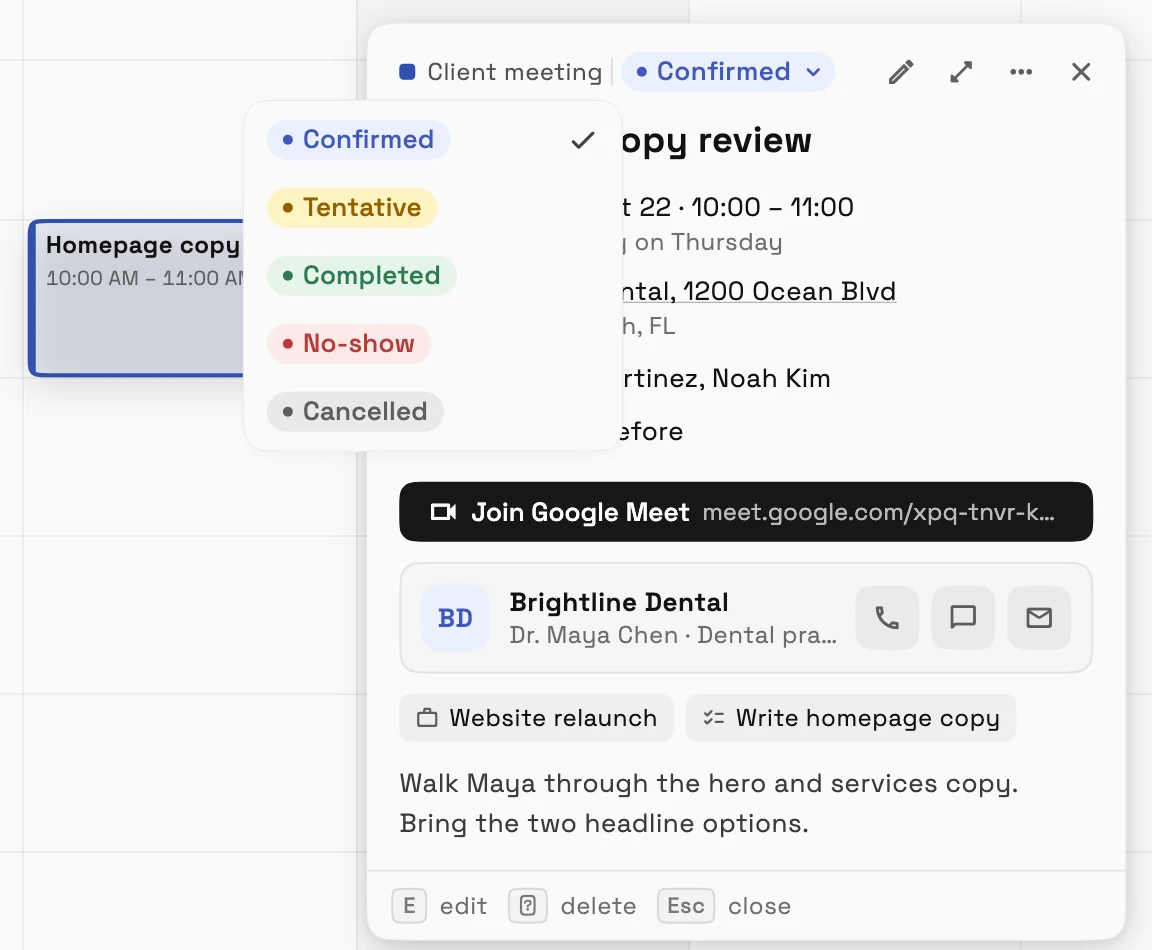The image size is (1152, 950).
Task: Message Brightline Dental using the chat icon
Action: tap(962, 617)
